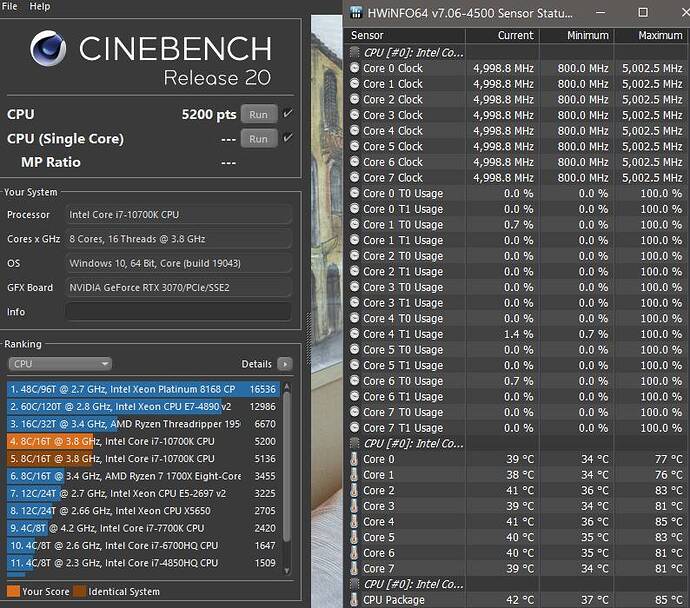Screen dimensions: 690x608
Task: Click the Core 5 temperature thermometer icon
Action: [x=354, y=537]
